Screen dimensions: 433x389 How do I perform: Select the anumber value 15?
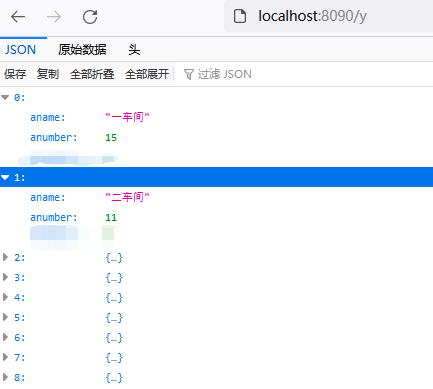point(111,138)
